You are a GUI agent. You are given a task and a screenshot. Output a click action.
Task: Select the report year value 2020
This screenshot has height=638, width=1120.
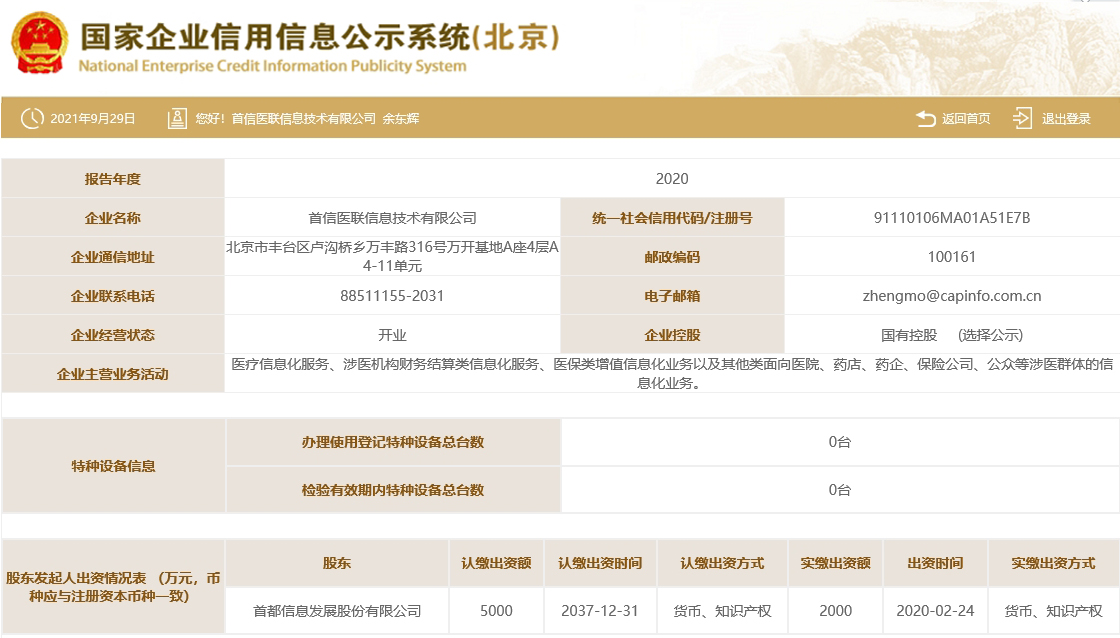click(672, 179)
